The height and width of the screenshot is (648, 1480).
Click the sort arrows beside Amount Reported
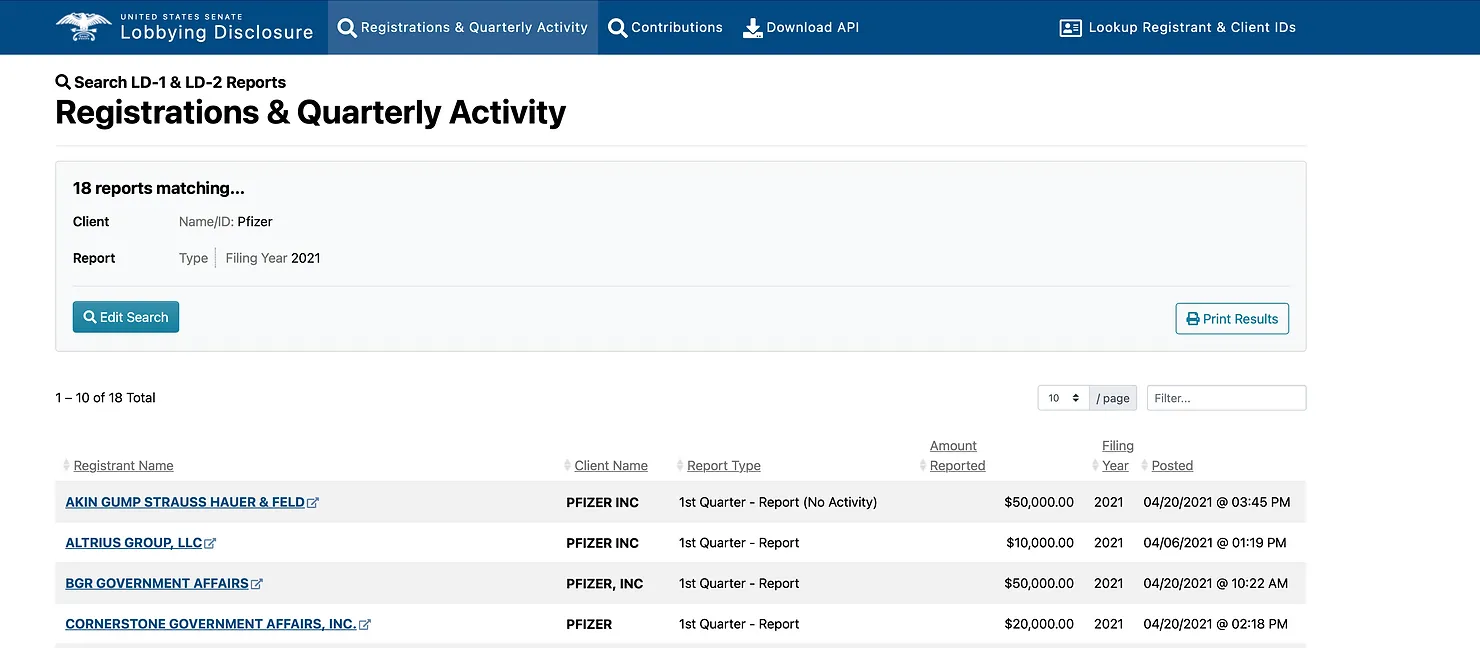923,466
